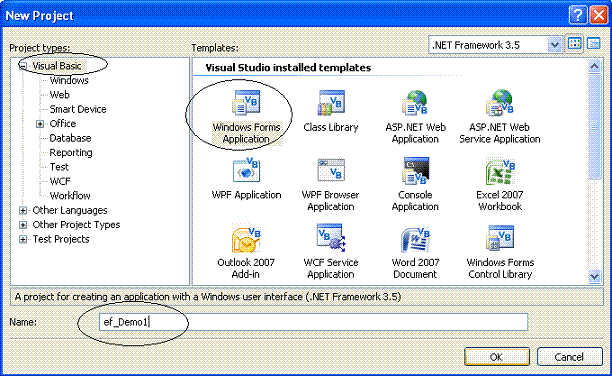The image size is (612, 376).
Task: Select the Smart Device project type
Action: pos(78,109)
